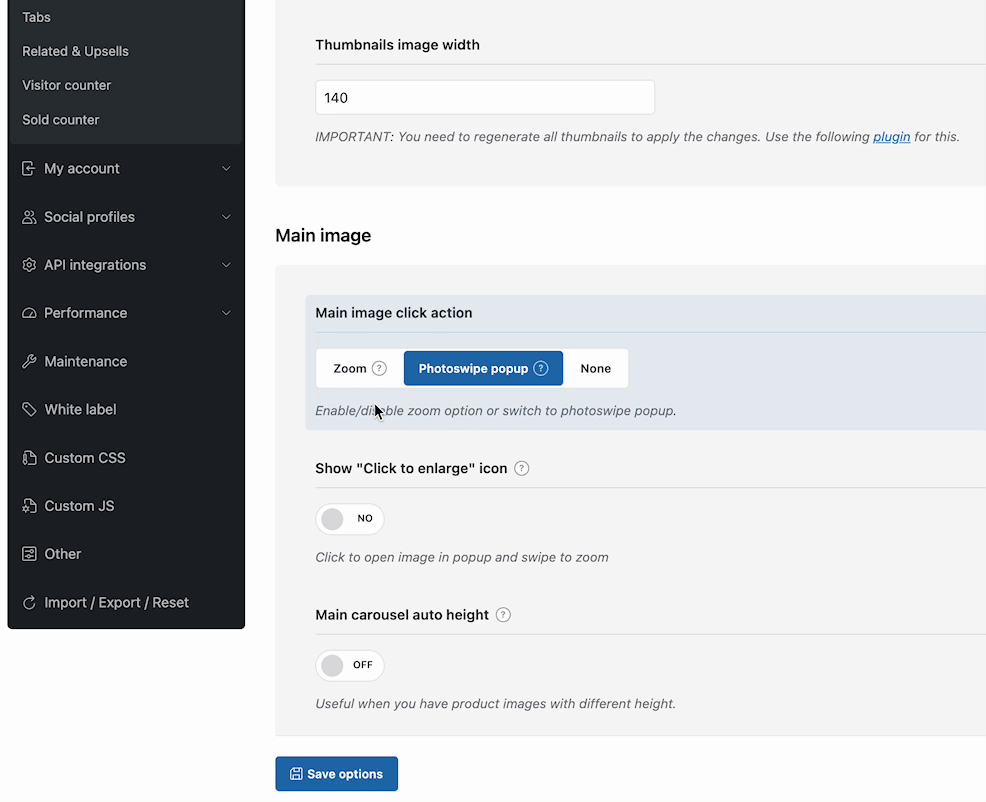986x802 pixels.
Task: Open the regenerate thumbnails plugin link
Action: [891, 136]
